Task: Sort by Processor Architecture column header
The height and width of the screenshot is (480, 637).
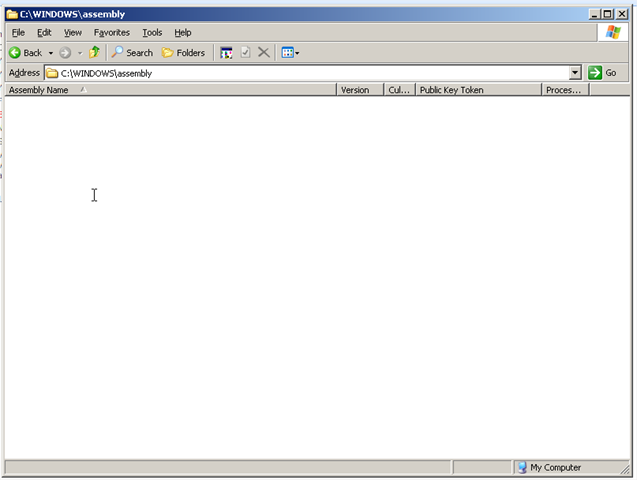Action: pyautogui.click(x=566, y=90)
